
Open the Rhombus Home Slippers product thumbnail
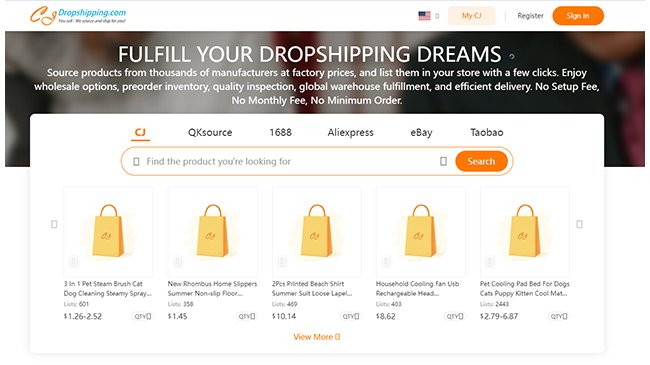213,231
